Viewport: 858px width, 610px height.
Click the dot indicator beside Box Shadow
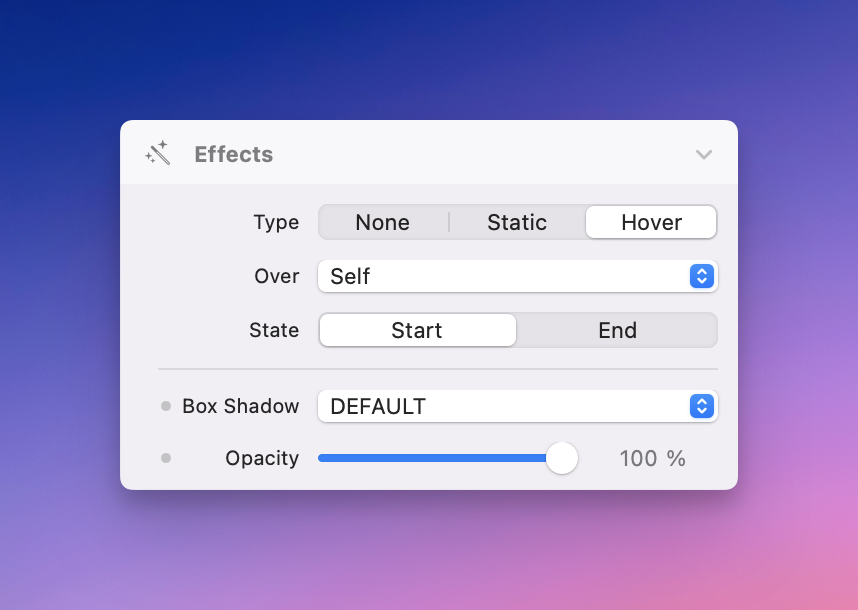pyautogui.click(x=166, y=406)
